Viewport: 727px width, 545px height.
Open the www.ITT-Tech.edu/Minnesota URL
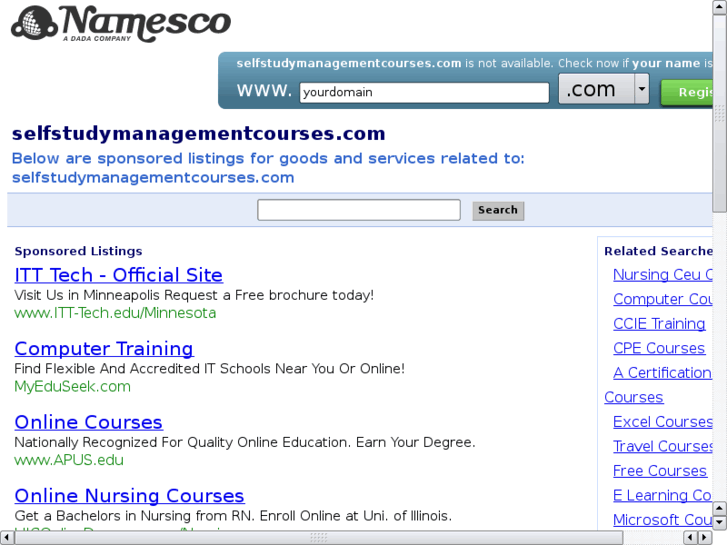coord(115,313)
